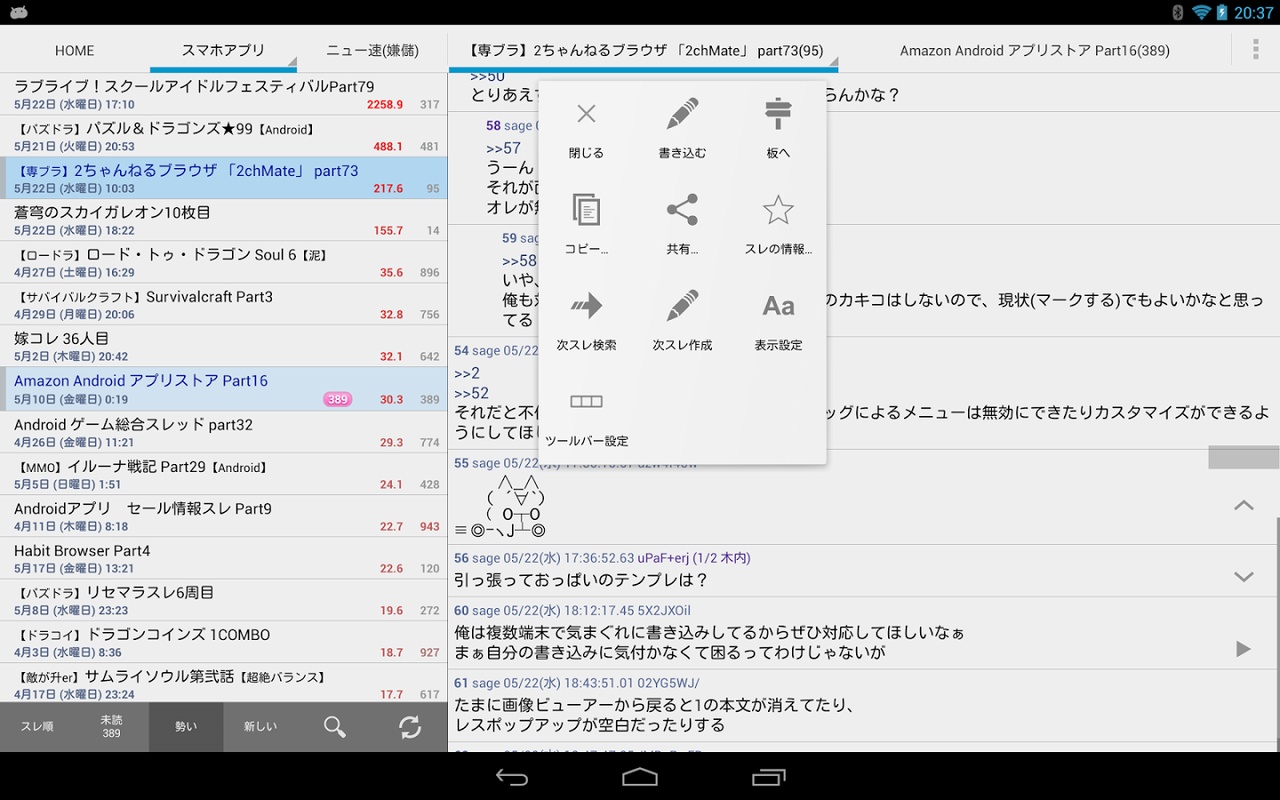Open the three-dot overflow menu
Viewport: 1280px width, 800px height.
tap(1256, 49)
